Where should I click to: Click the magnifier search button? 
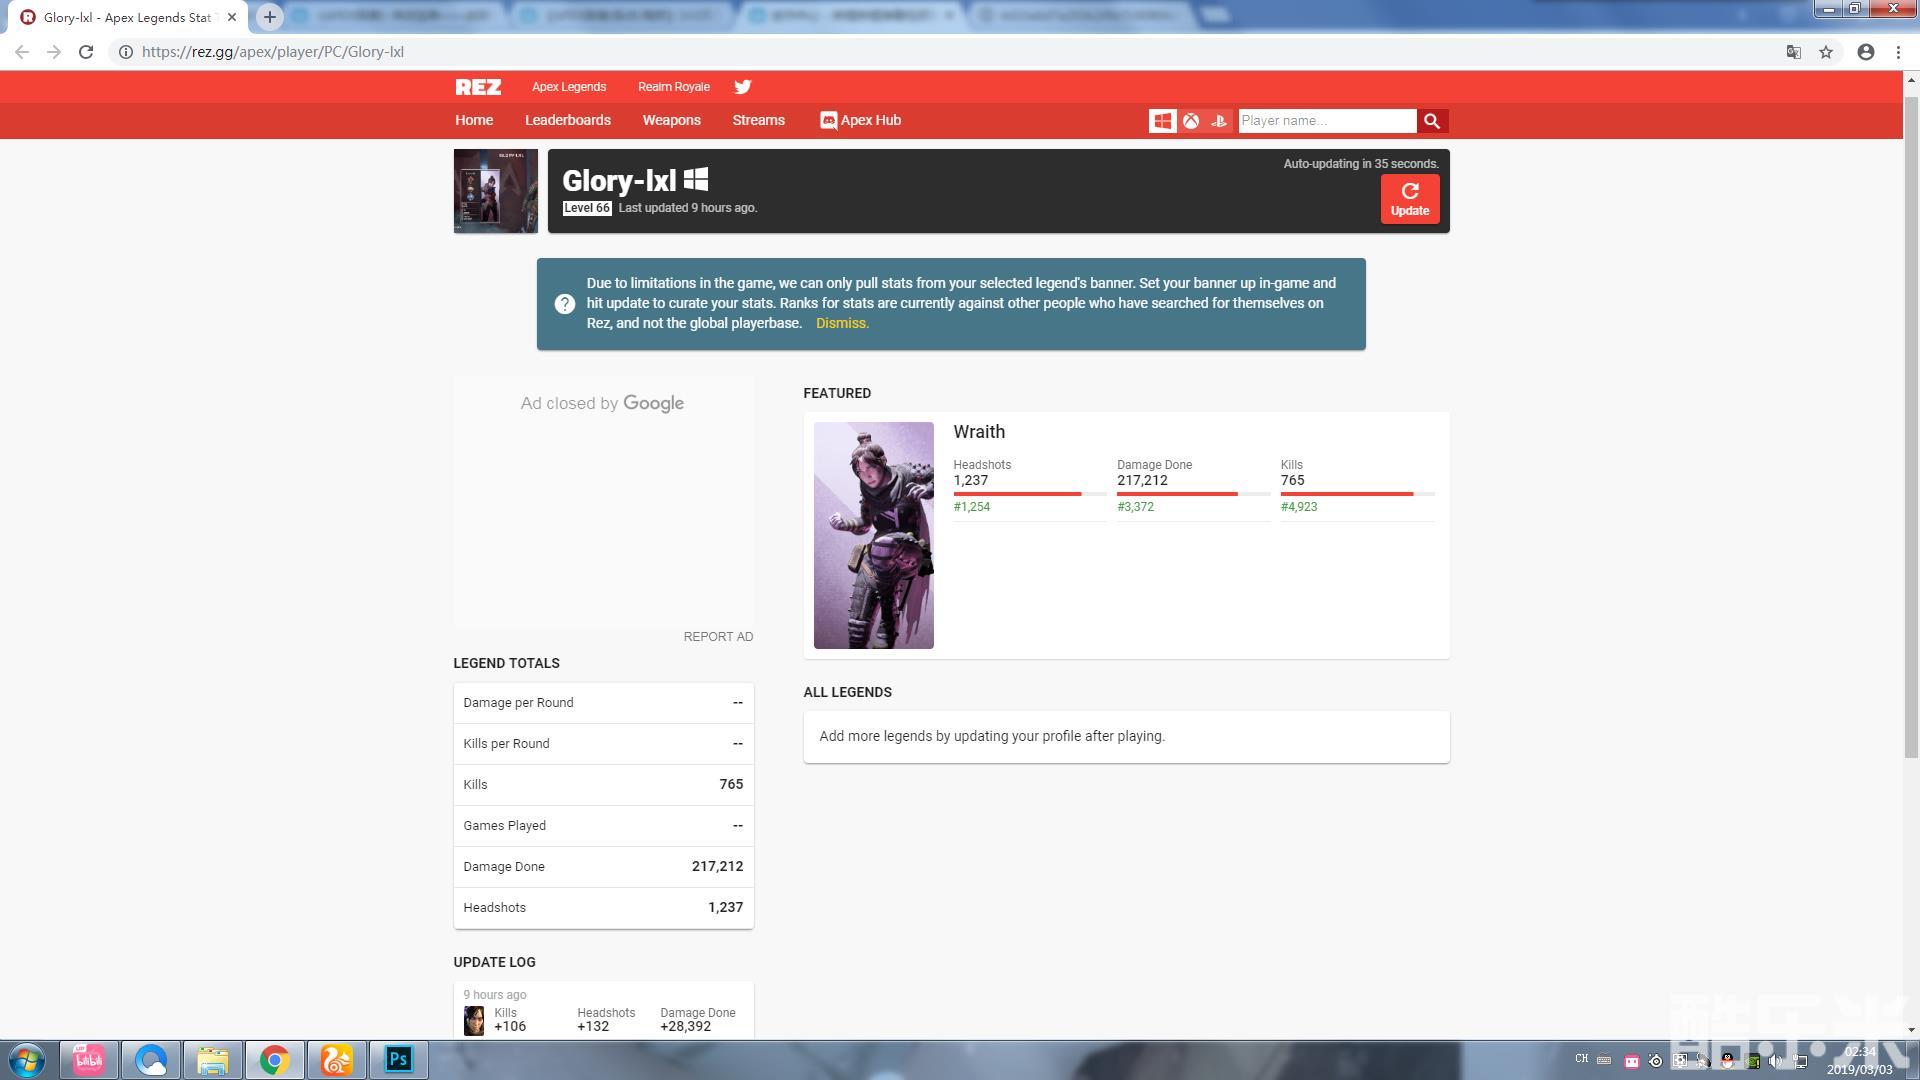click(1432, 121)
